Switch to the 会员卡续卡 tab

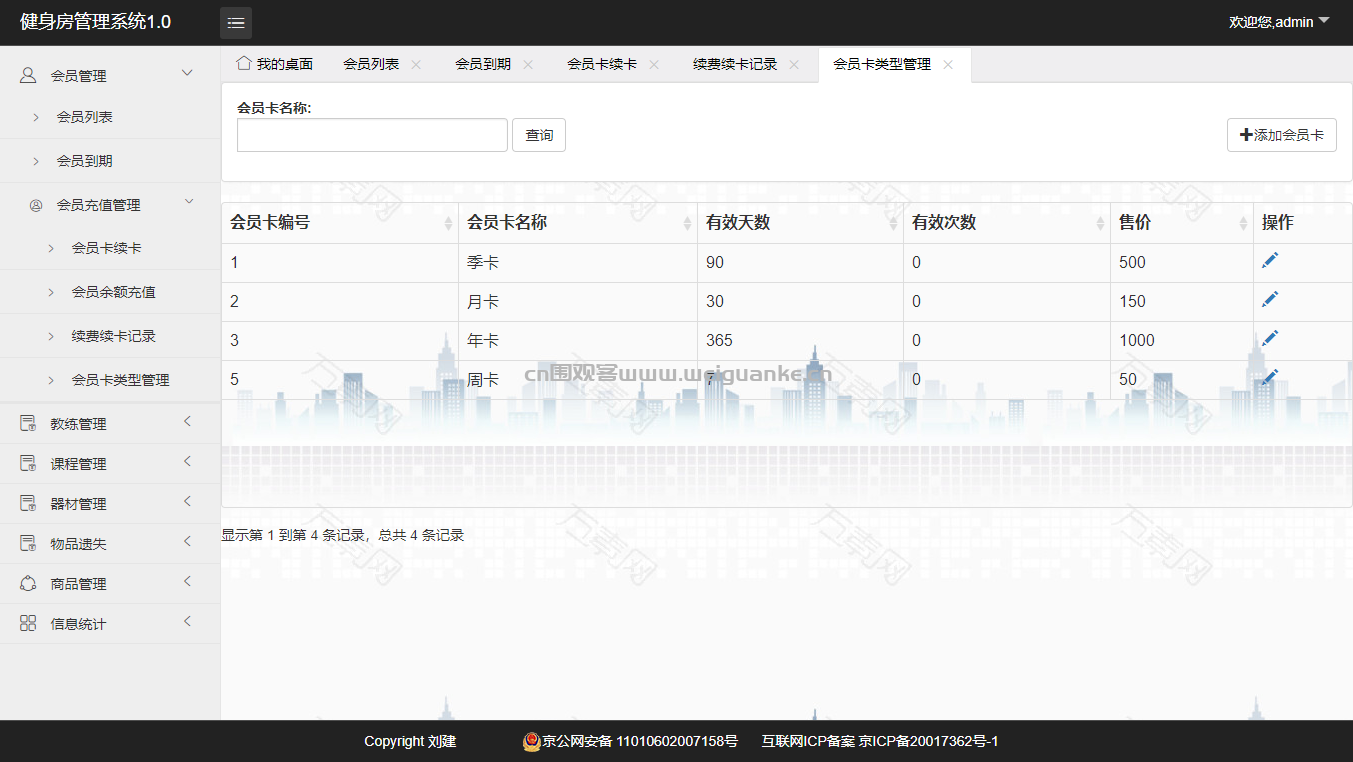[x=602, y=64]
